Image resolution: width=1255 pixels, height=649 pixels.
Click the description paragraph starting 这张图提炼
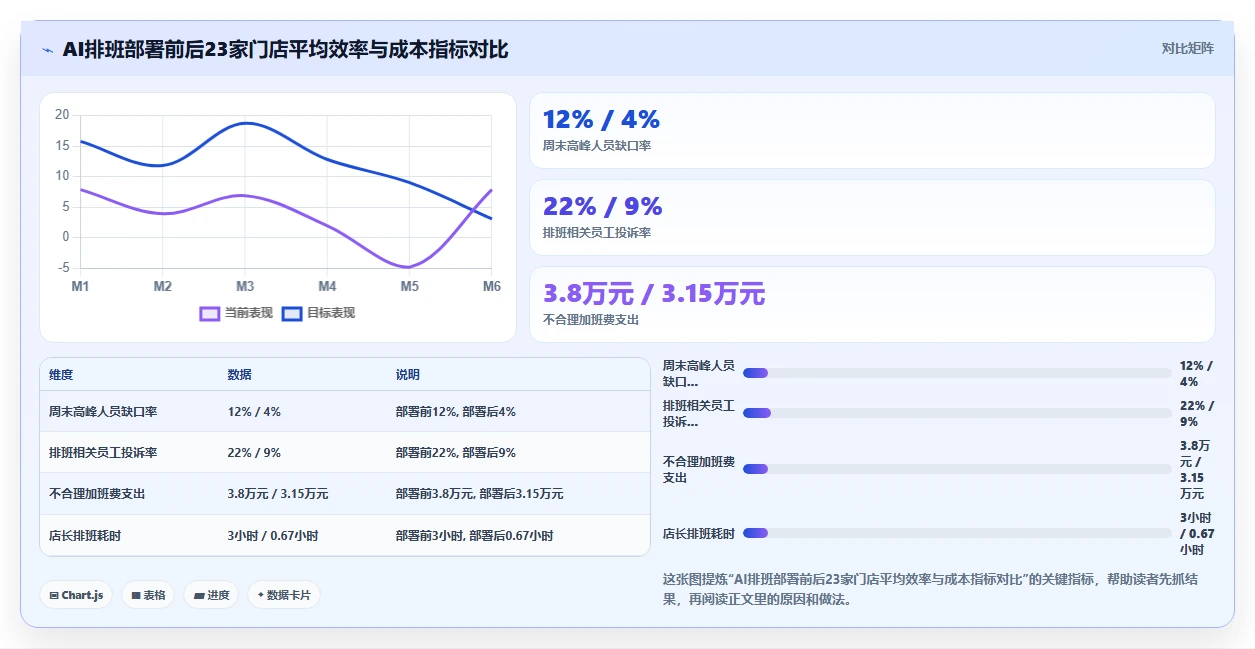tap(930, 590)
